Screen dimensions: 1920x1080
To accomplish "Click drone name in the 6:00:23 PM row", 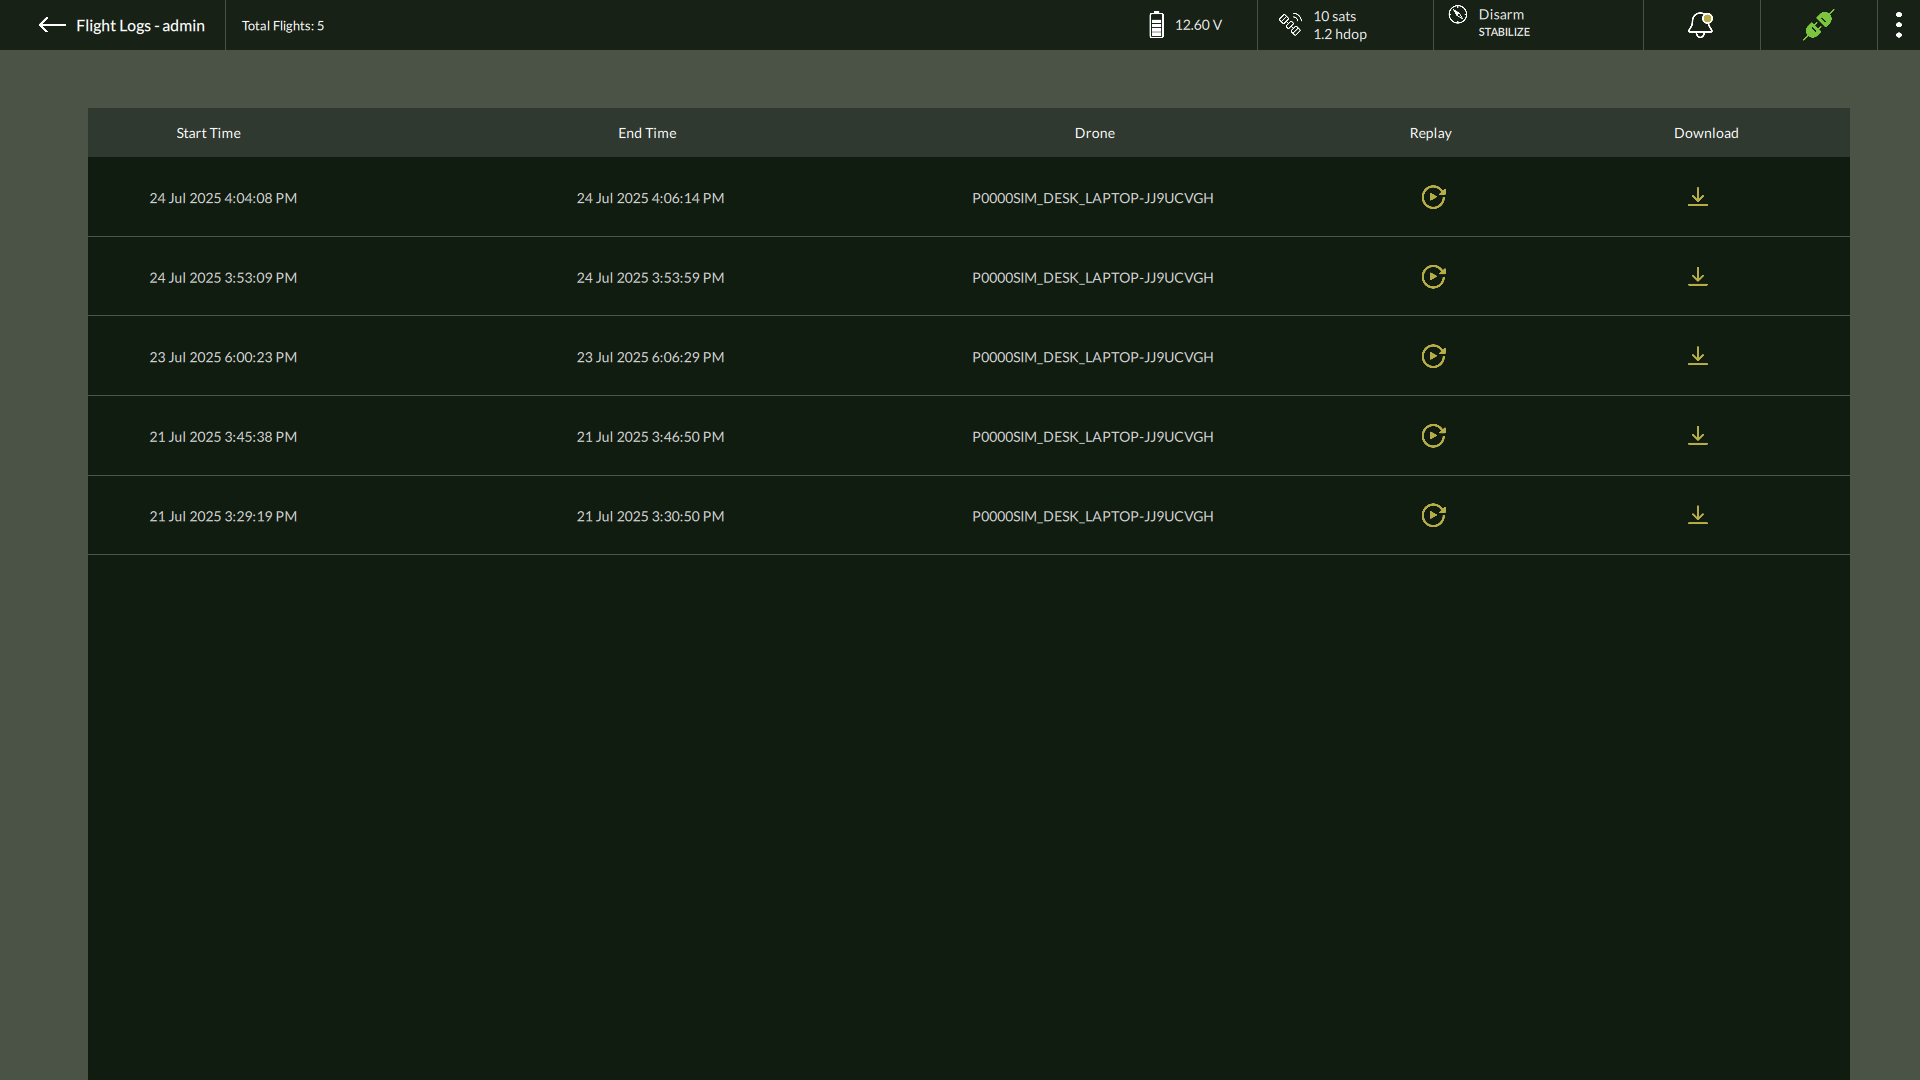I will click(x=1093, y=357).
